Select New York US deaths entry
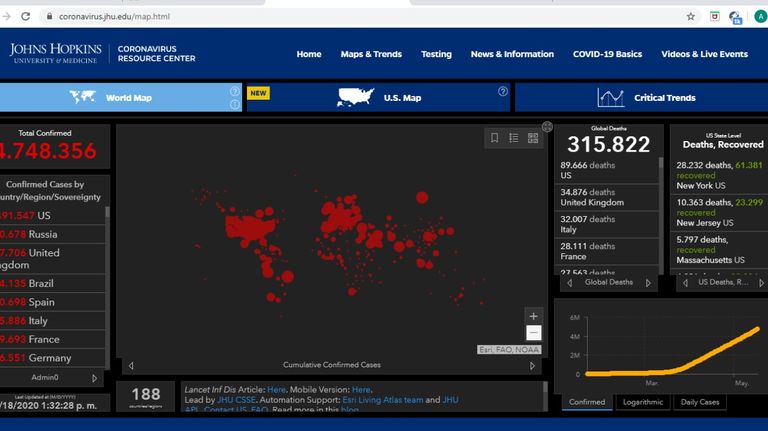 click(x=719, y=175)
